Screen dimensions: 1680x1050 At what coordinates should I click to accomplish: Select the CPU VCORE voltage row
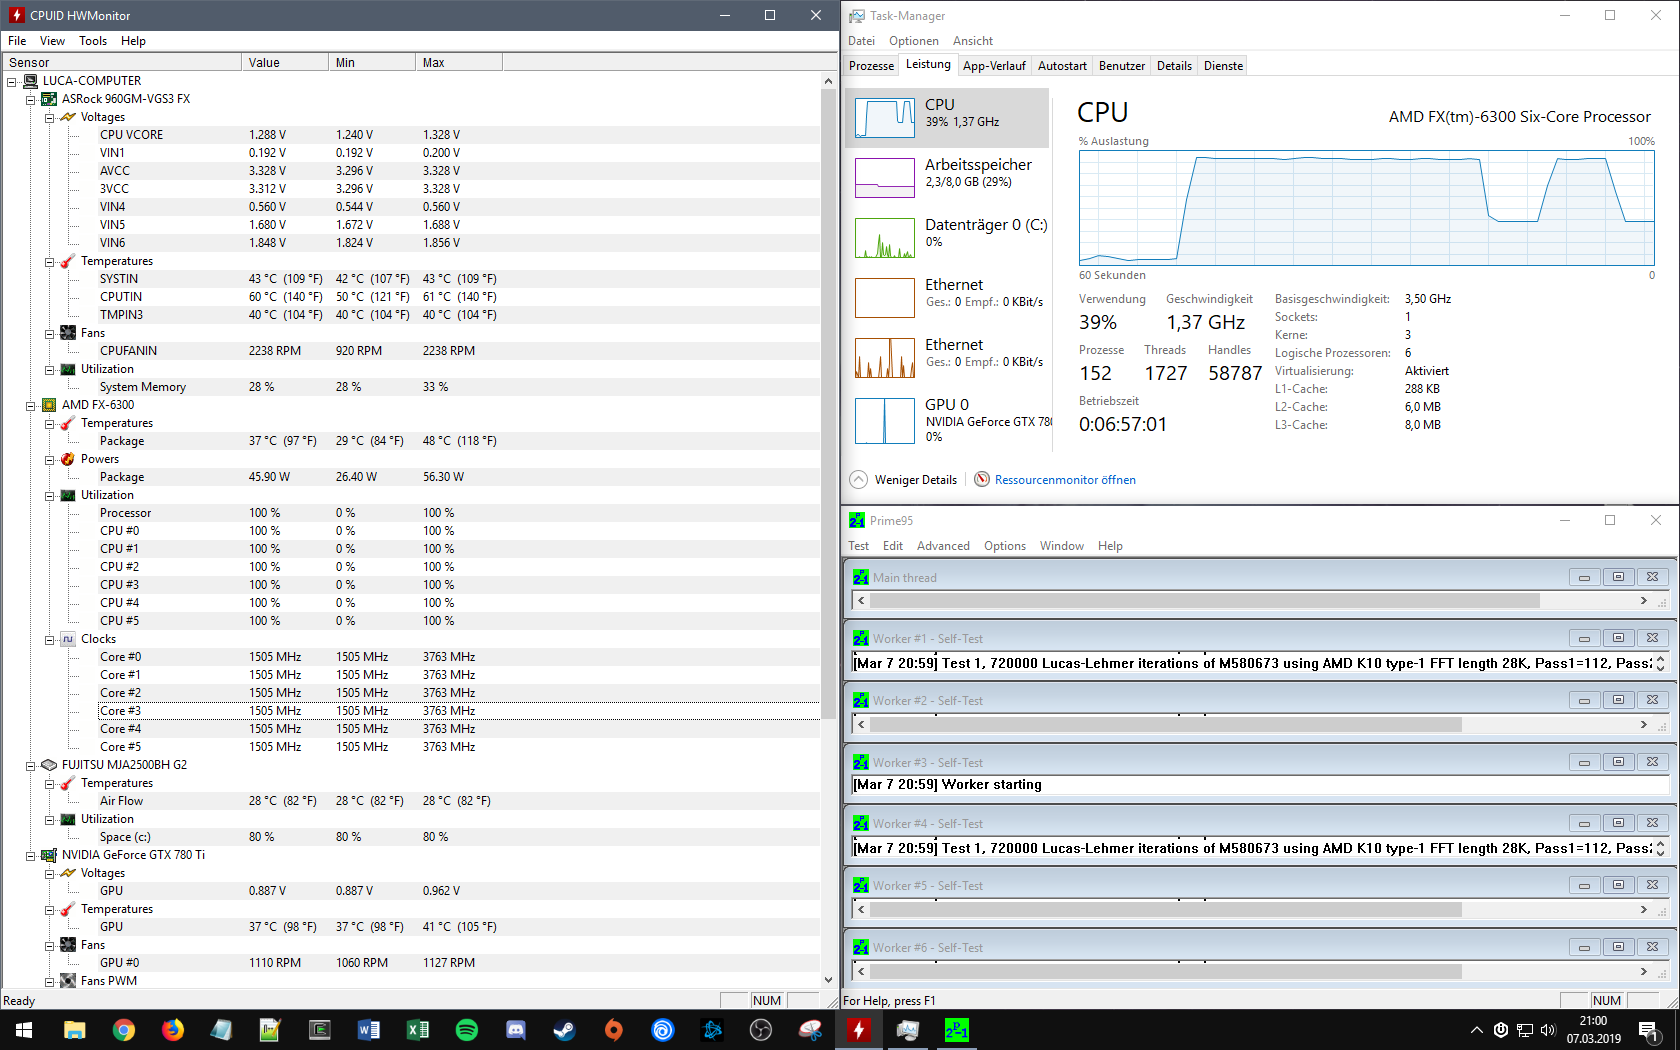pos(411,135)
